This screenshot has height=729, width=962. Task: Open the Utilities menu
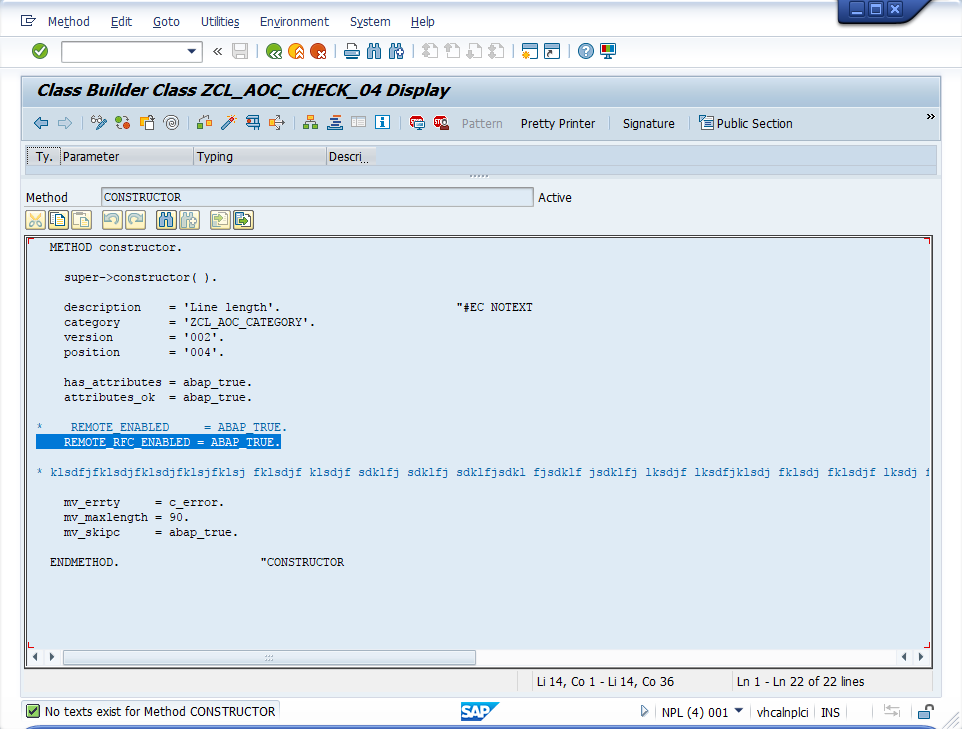tap(220, 21)
